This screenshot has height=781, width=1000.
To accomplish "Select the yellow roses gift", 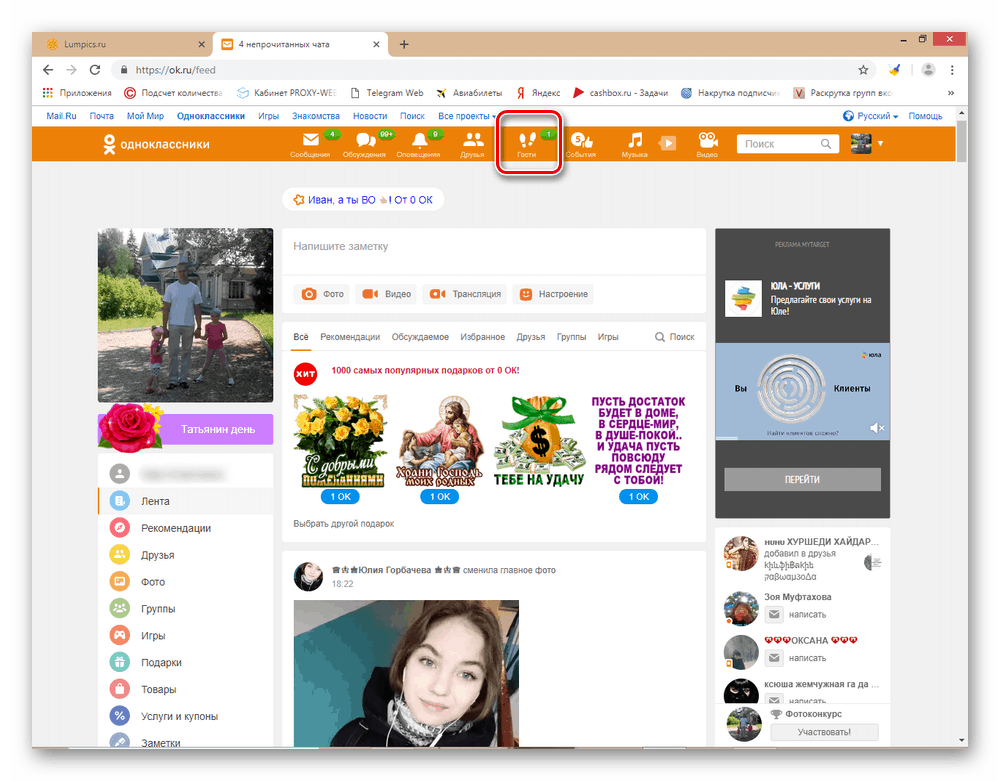I will [341, 441].
